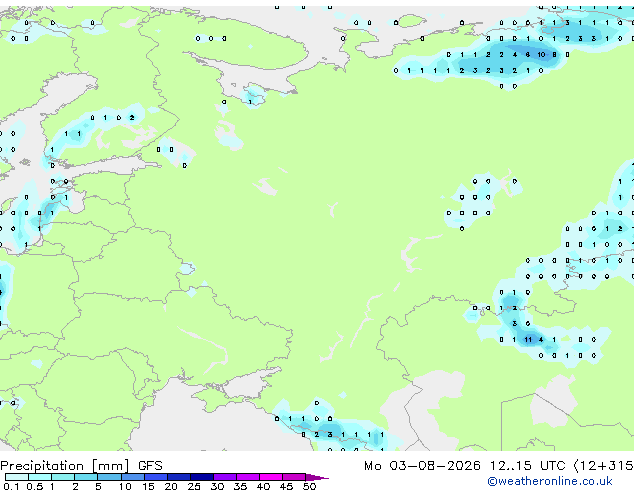Select legend label '30'

coord(218,486)
